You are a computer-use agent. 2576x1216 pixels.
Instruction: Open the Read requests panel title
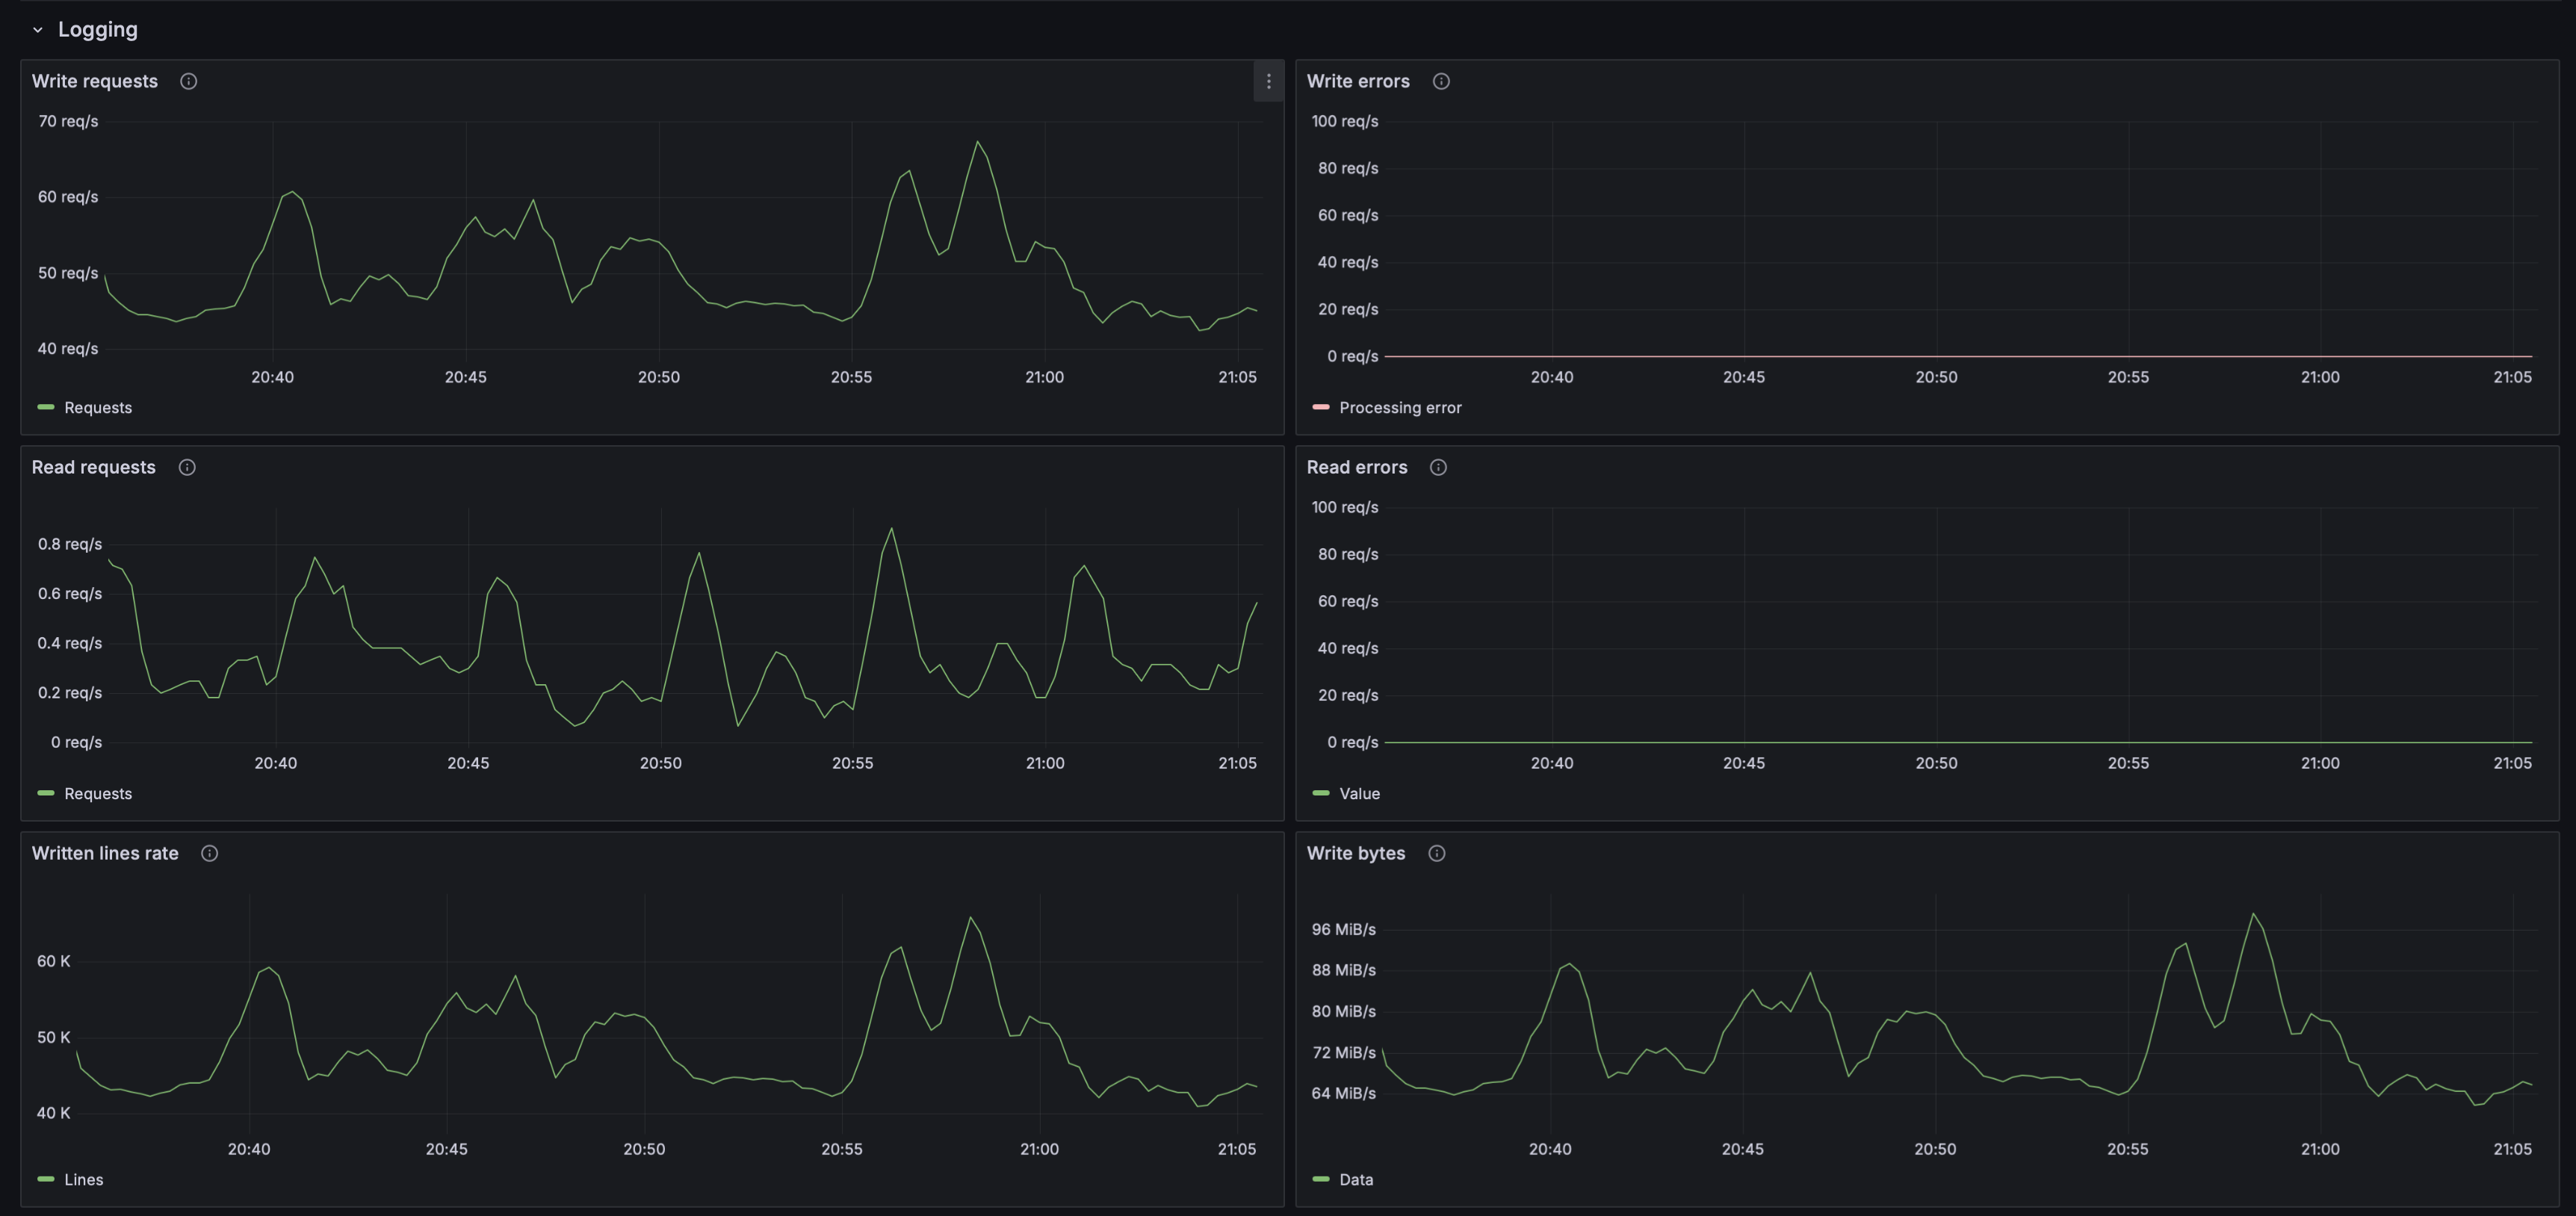click(x=94, y=467)
